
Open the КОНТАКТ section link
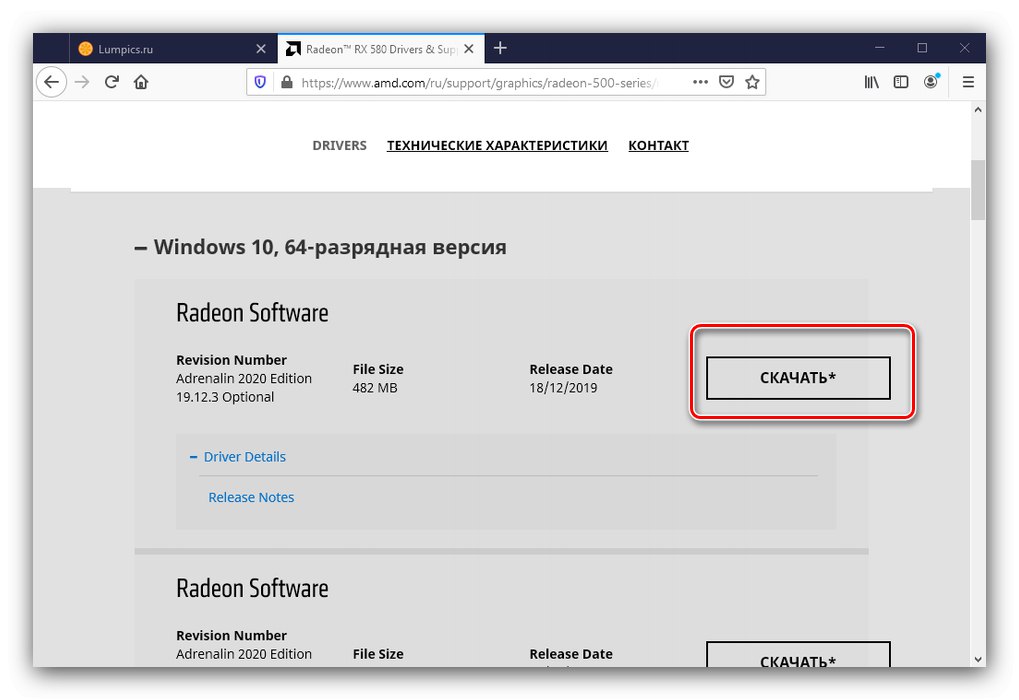tap(658, 146)
